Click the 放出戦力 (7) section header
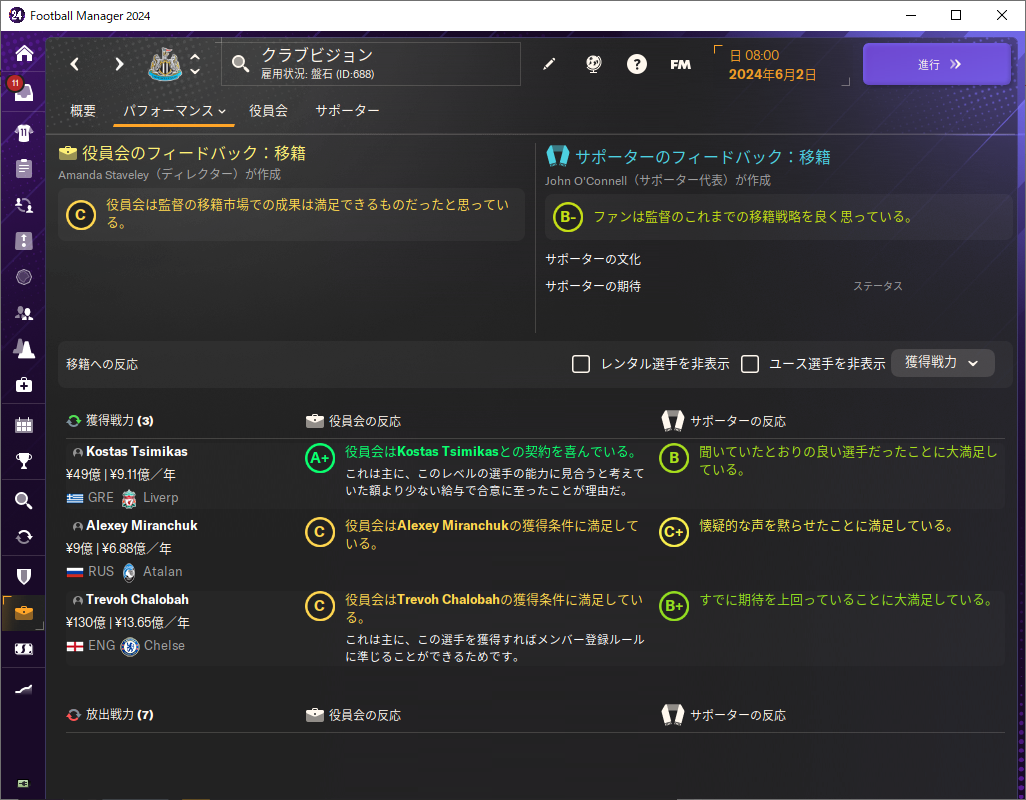This screenshot has width=1026, height=800. tap(119, 714)
